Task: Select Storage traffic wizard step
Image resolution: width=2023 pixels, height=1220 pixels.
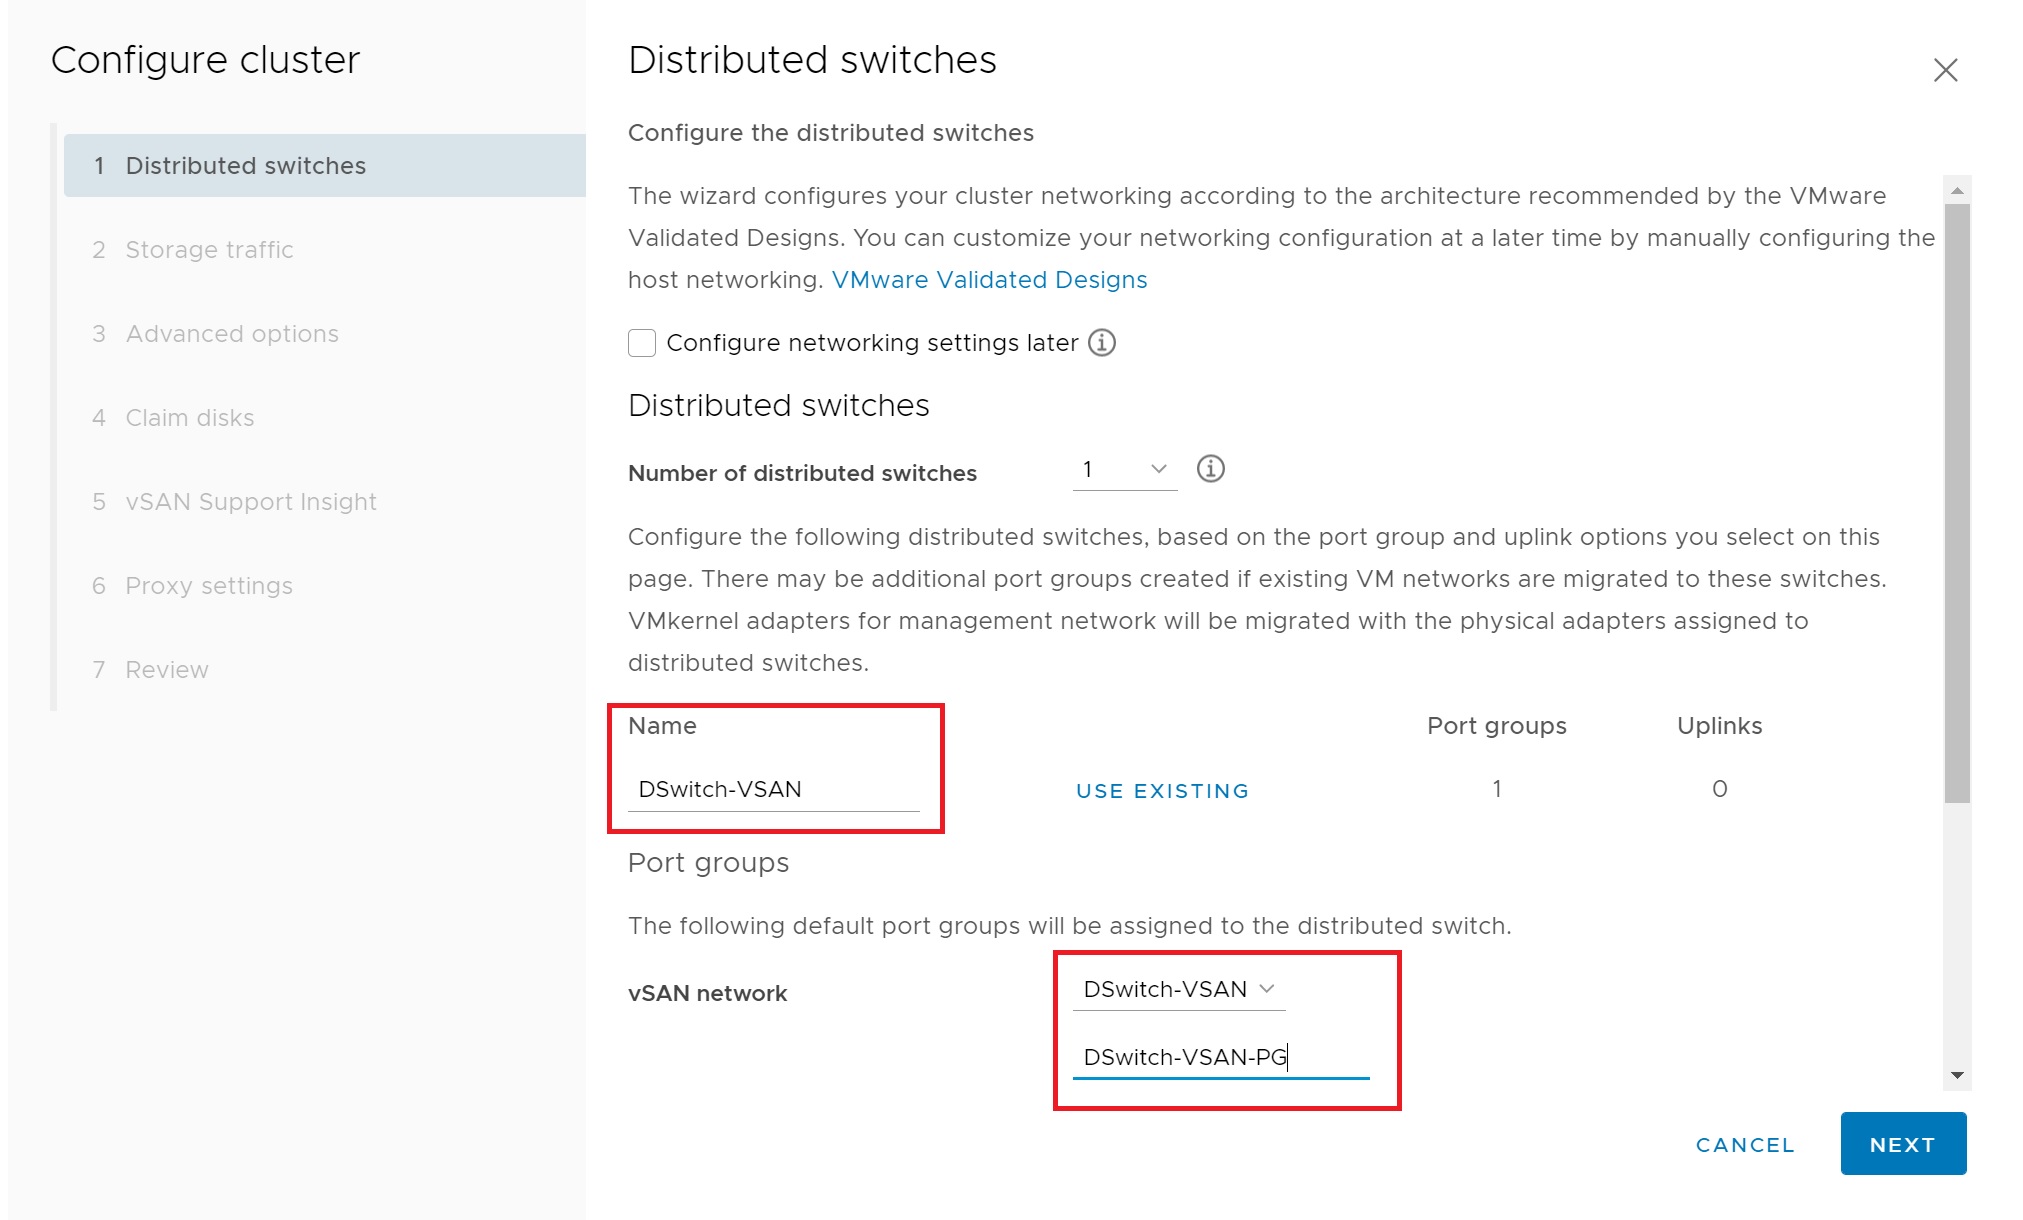Action: click(x=209, y=250)
